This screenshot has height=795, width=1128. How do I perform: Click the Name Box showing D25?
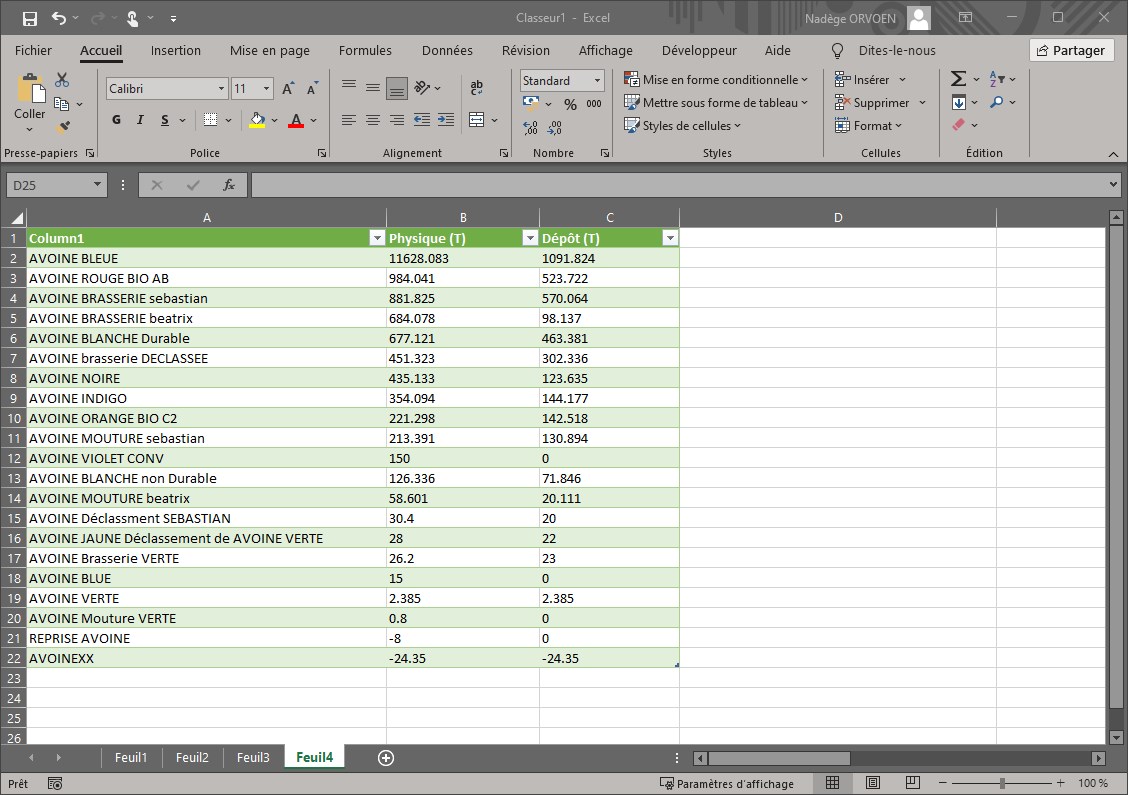click(48, 185)
